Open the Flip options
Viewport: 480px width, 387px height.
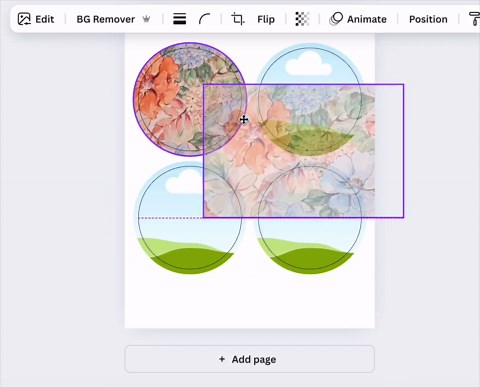pos(266,19)
